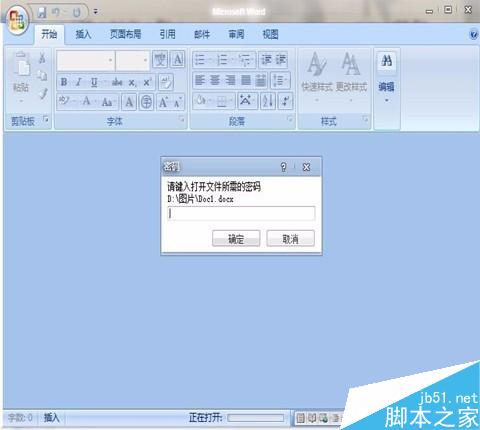Toggle Show/Hide paragraph marks

[286, 101]
